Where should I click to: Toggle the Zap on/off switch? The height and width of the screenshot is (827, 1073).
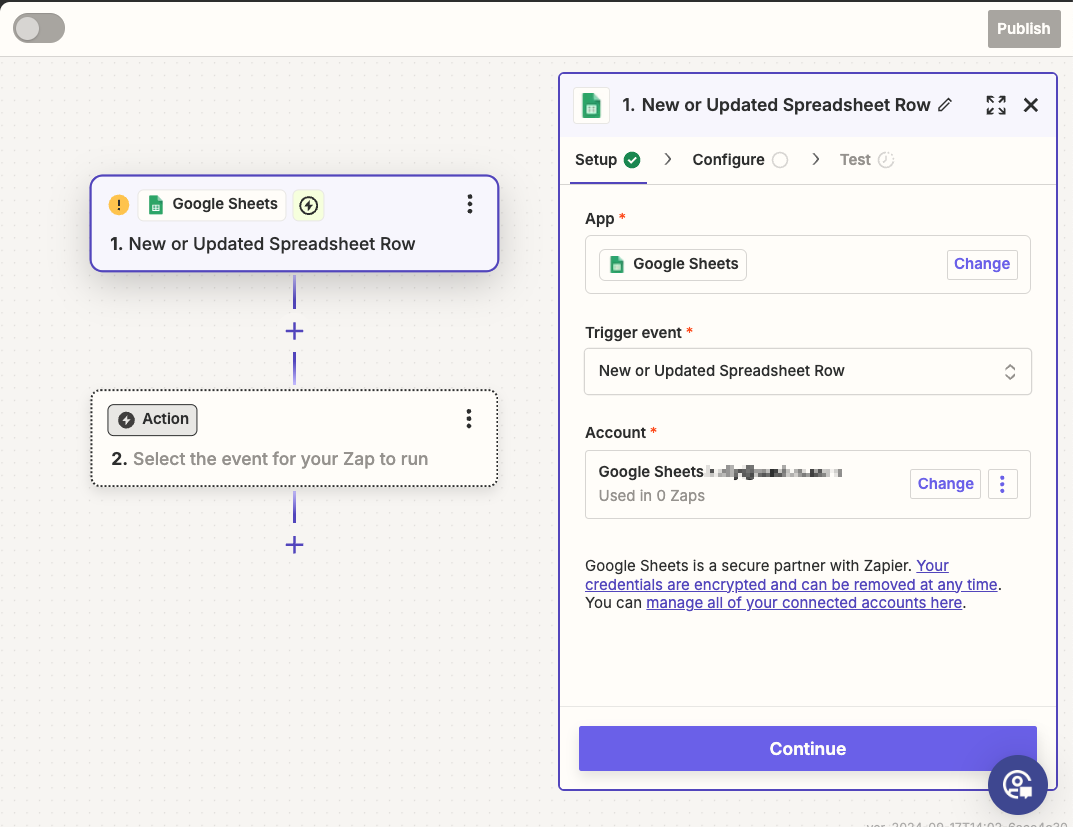pyautogui.click(x=39, y=29)
